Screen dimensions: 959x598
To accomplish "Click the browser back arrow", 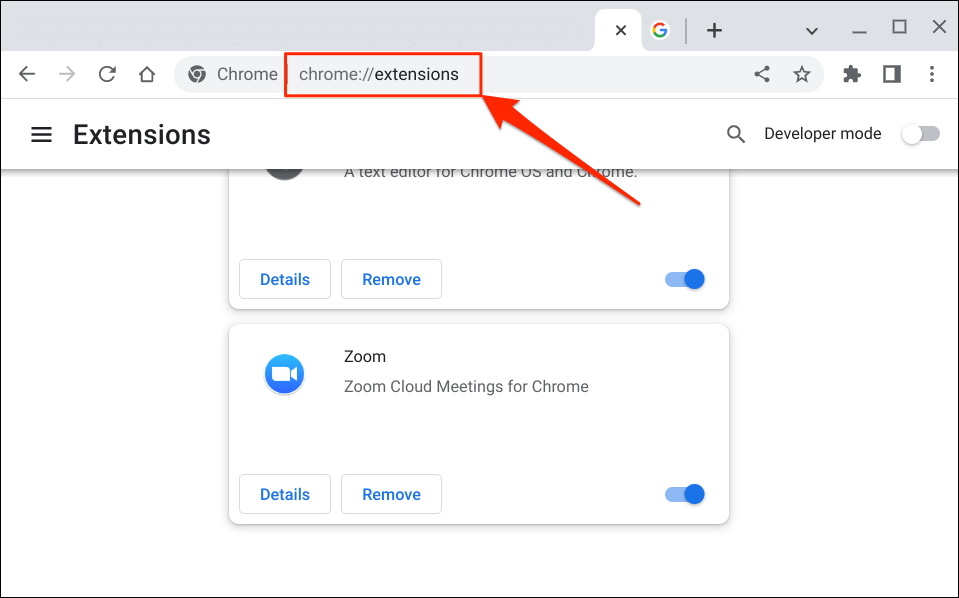I will click(27, 74).
